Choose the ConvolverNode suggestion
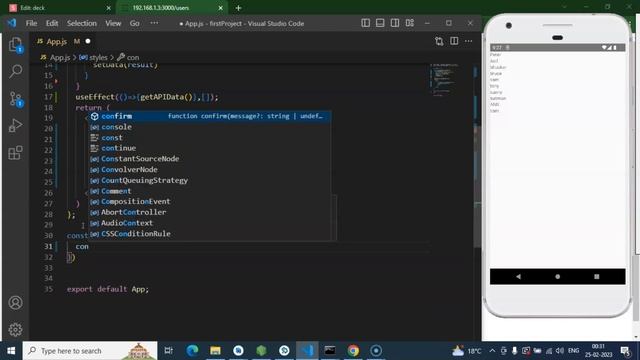 point(210,169)
